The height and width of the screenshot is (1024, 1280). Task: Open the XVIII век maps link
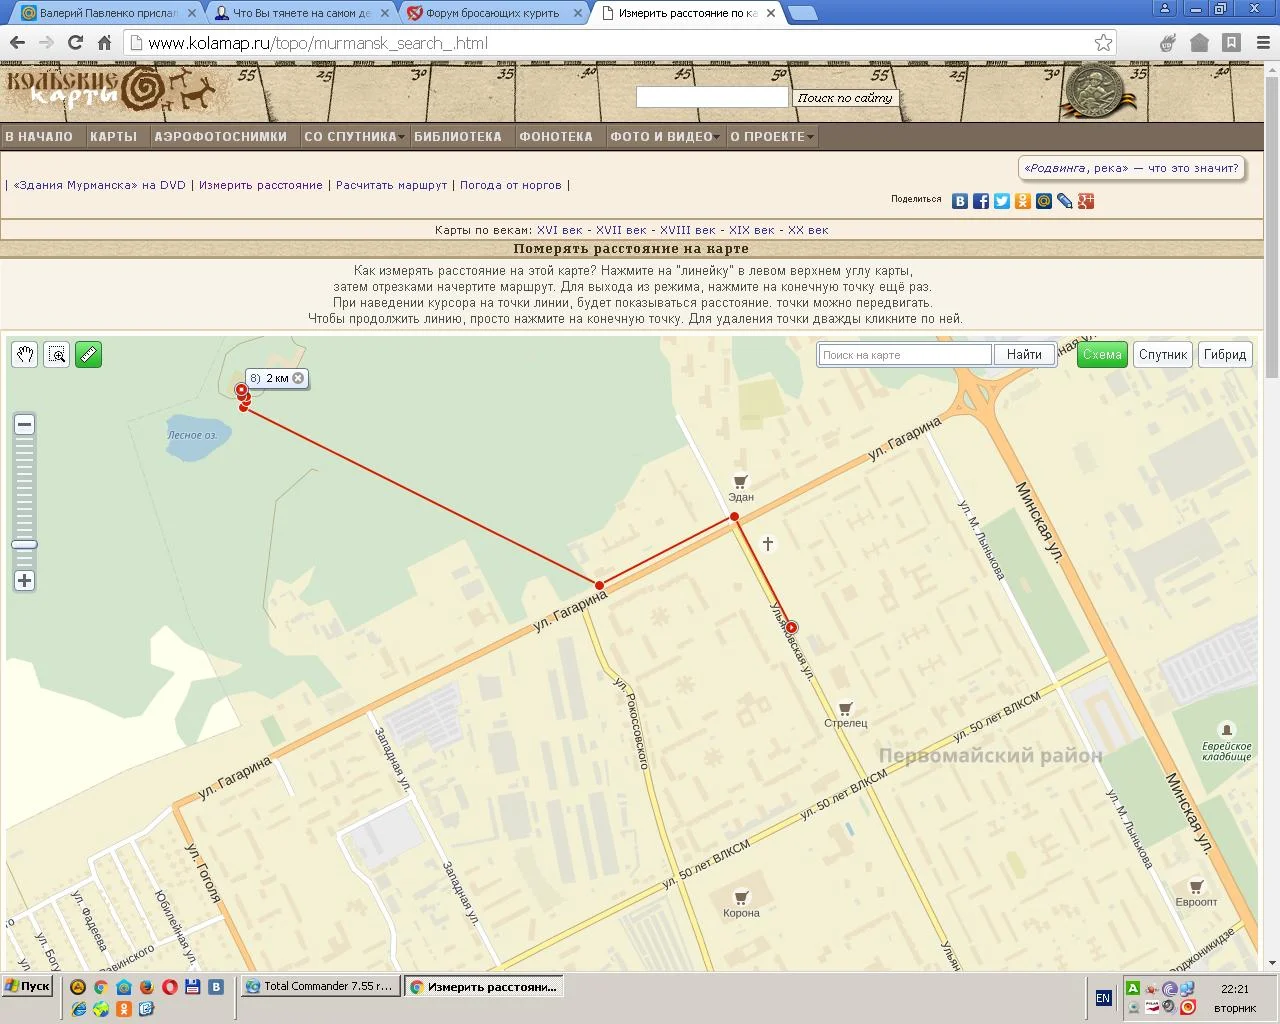pos(688,230)
